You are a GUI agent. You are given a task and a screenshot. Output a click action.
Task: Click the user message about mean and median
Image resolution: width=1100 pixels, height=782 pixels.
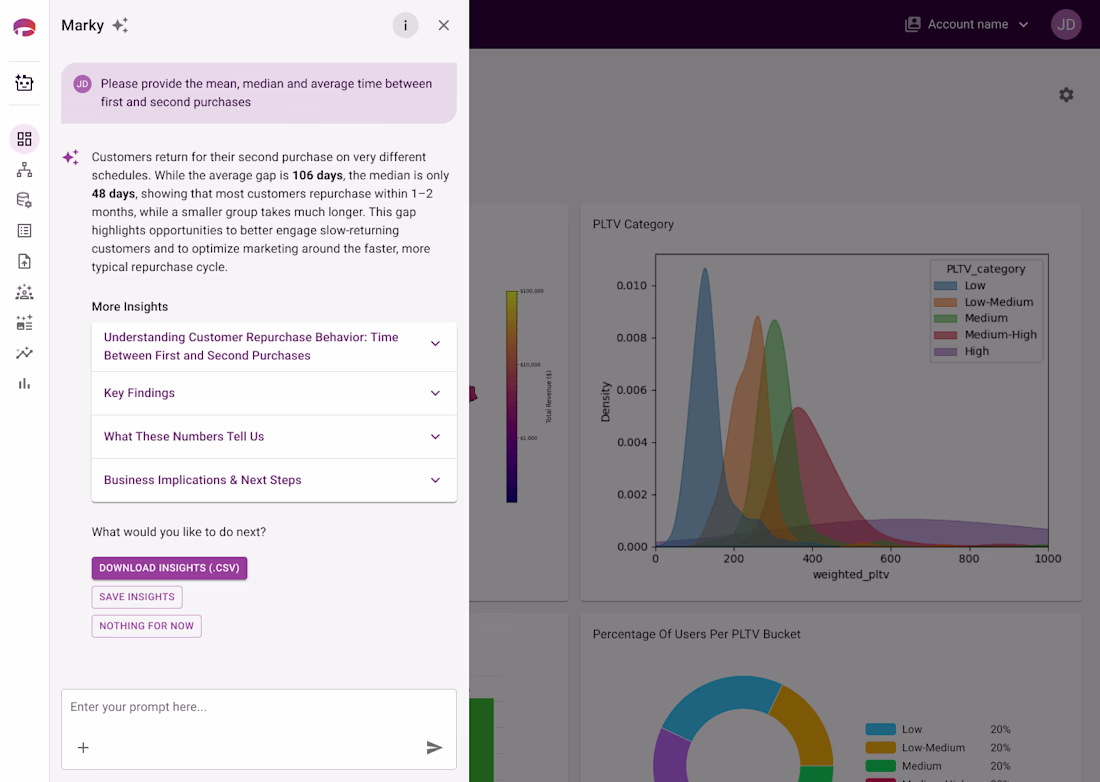pos(258,93)
